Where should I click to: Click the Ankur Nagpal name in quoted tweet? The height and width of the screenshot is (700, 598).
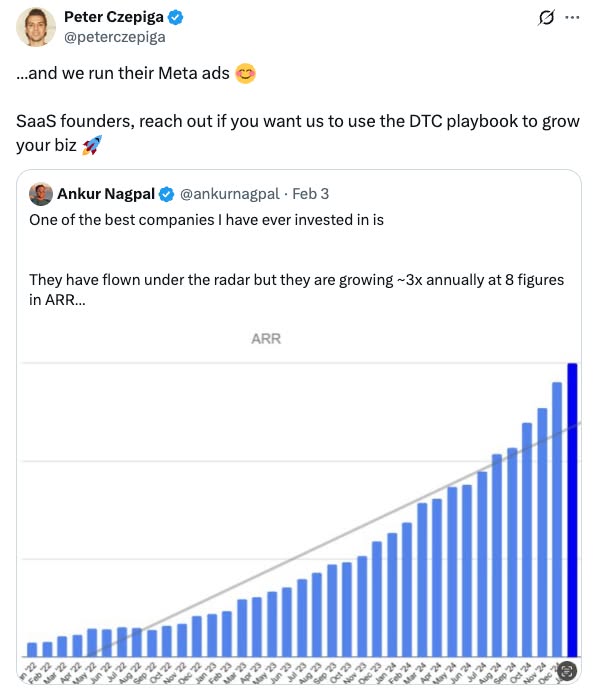click(106, 194)
